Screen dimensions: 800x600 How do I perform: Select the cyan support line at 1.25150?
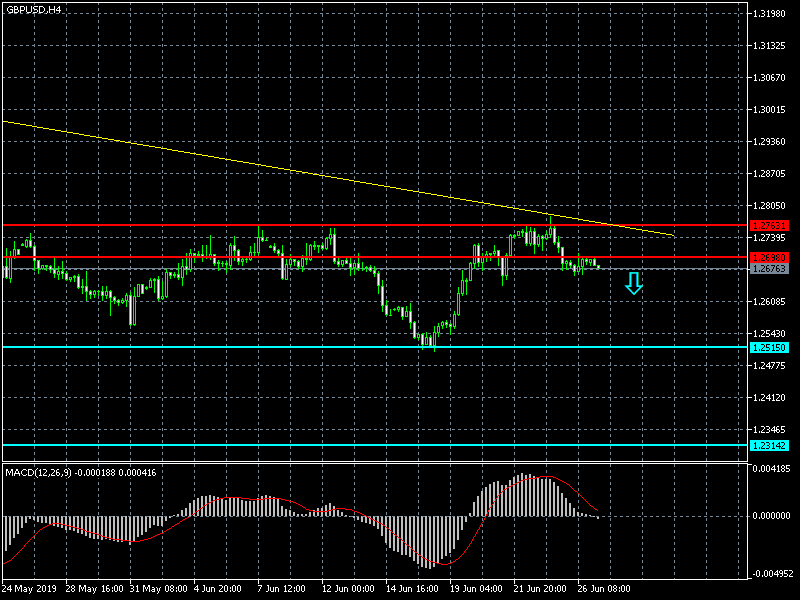click(x=375, y=347)
